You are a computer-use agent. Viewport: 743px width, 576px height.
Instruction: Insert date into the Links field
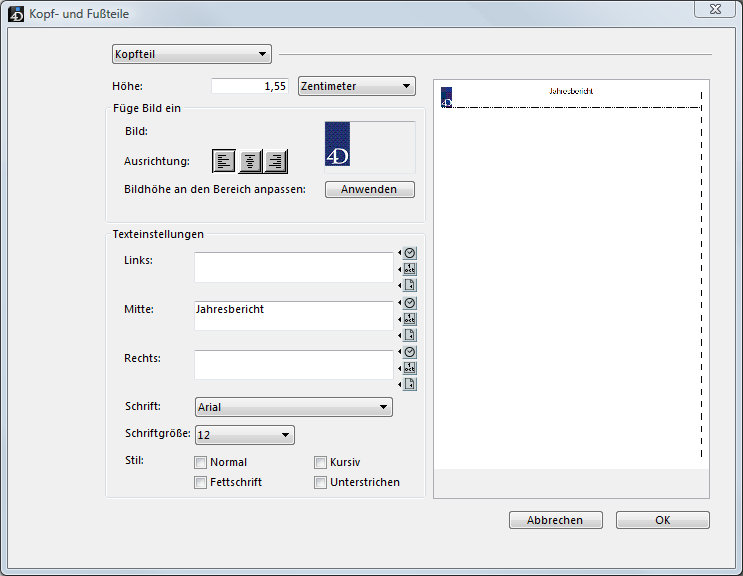(x=409, y=269)
